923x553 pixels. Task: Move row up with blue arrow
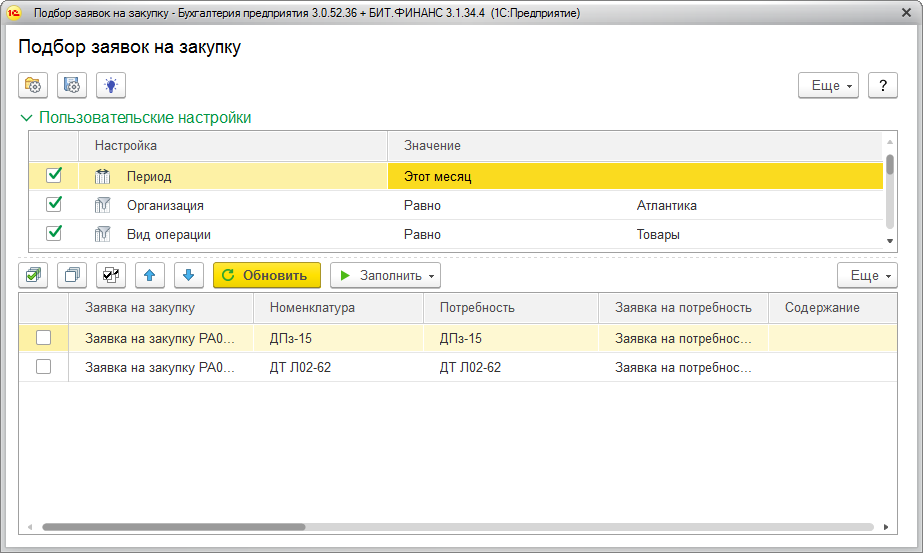(150, 275)
